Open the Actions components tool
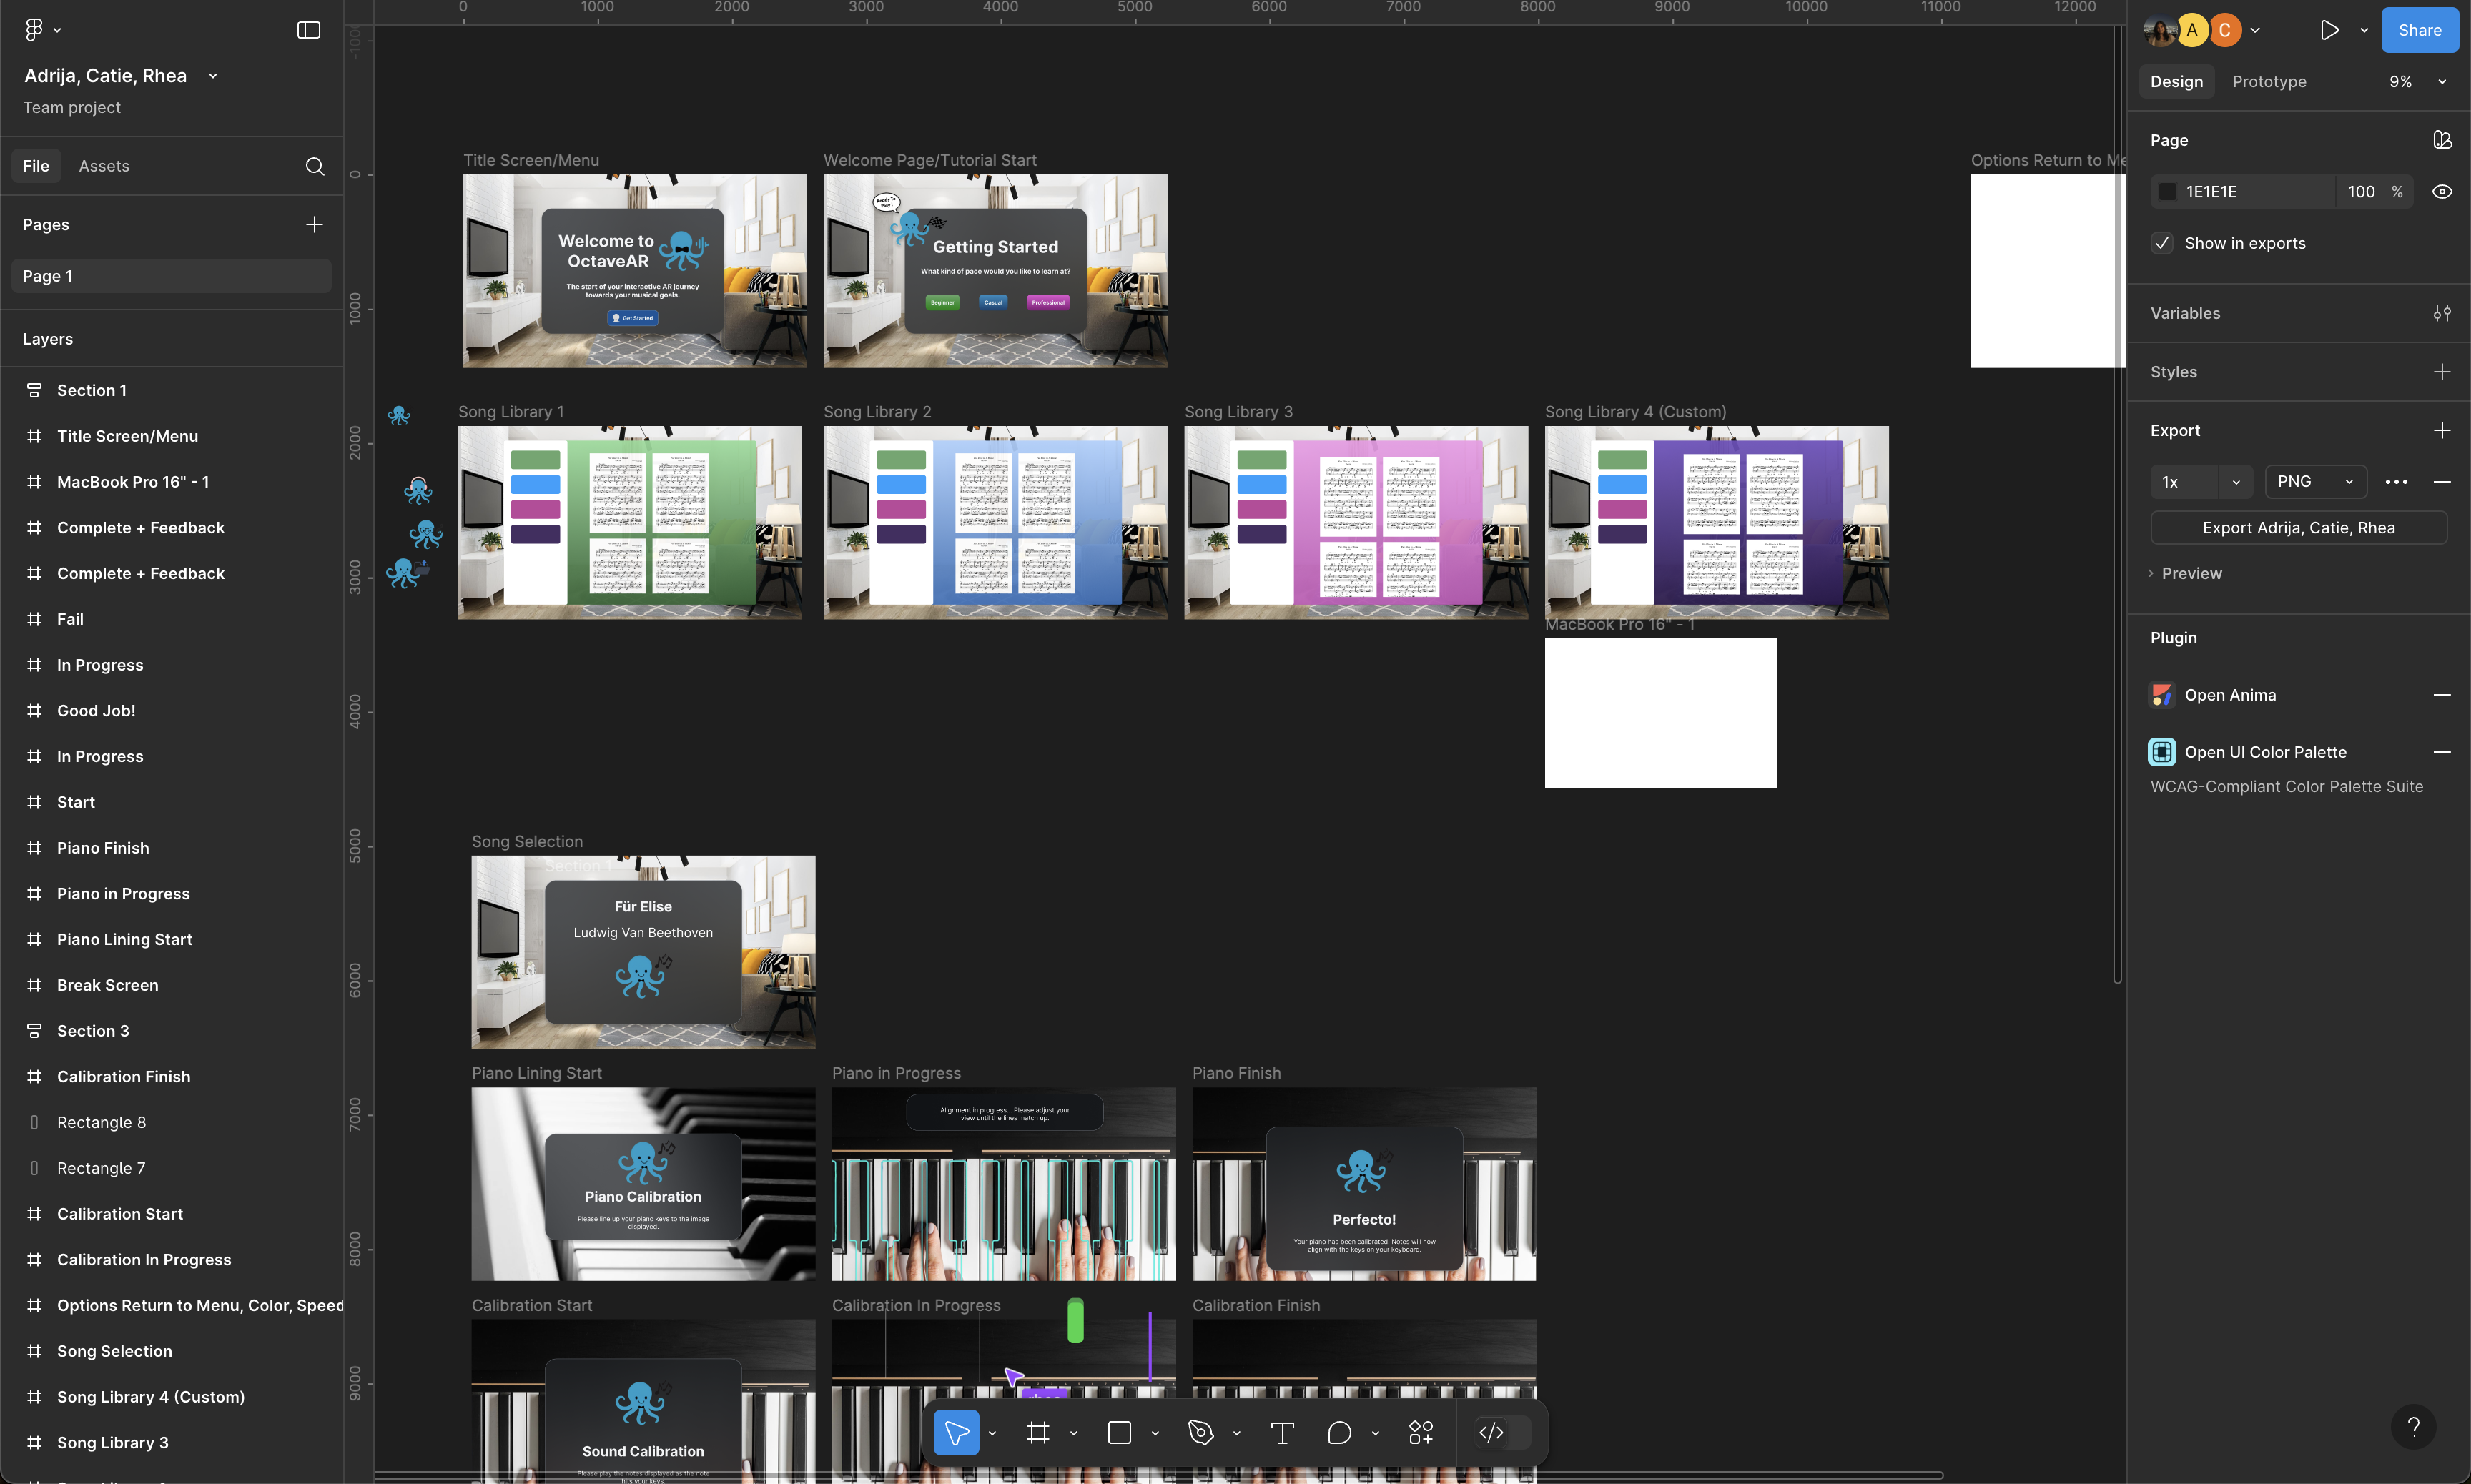The image size is (2471, 1484). (1421, 1433)
